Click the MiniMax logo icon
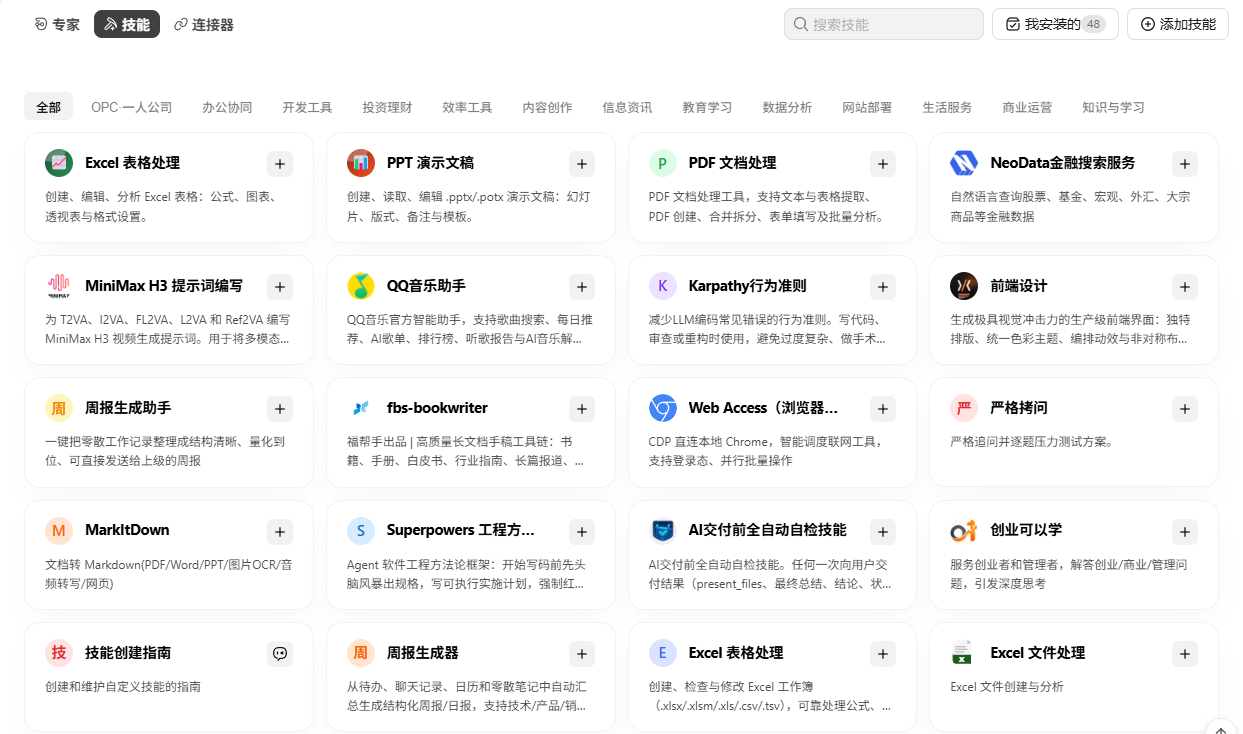Viewport: 1243px width, 734px height. (59, 286)
